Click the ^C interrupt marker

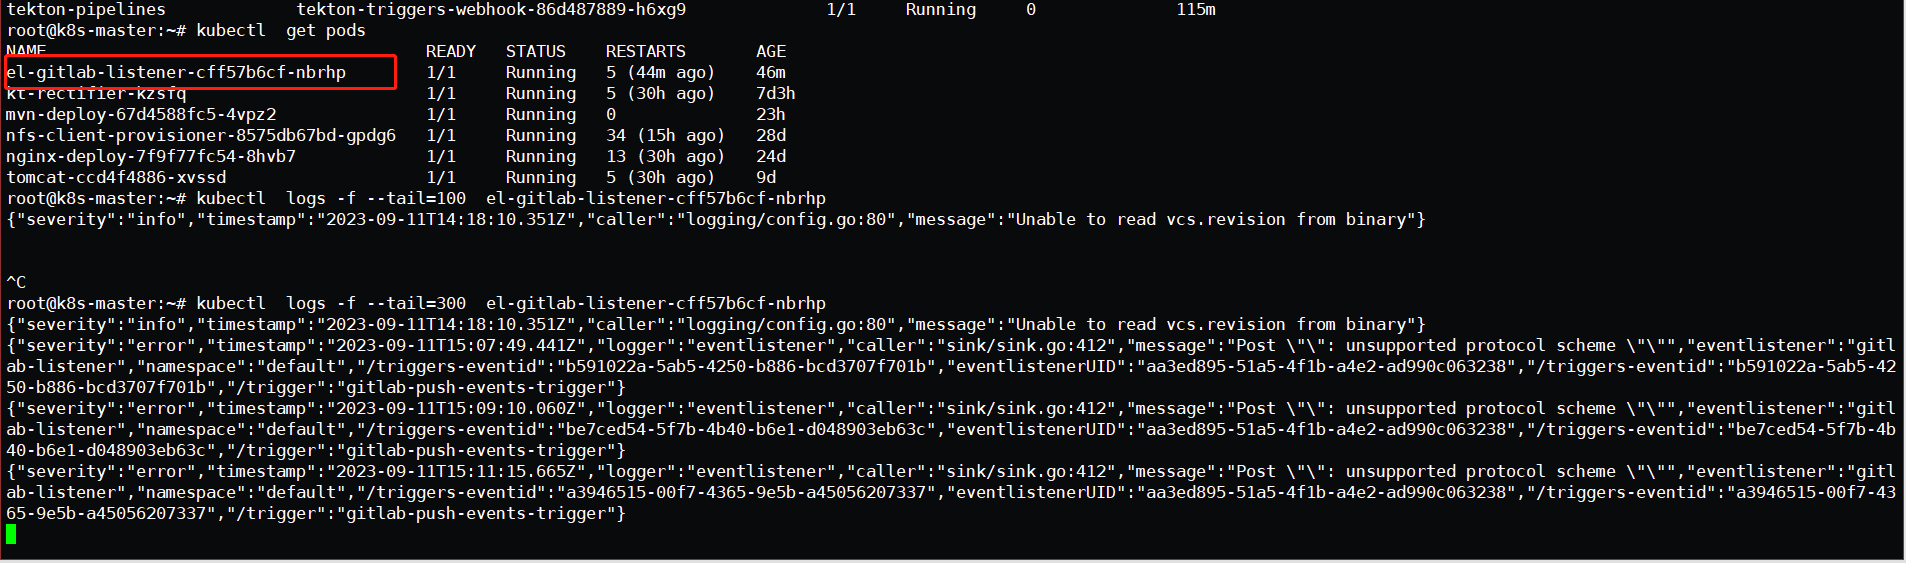16,282
